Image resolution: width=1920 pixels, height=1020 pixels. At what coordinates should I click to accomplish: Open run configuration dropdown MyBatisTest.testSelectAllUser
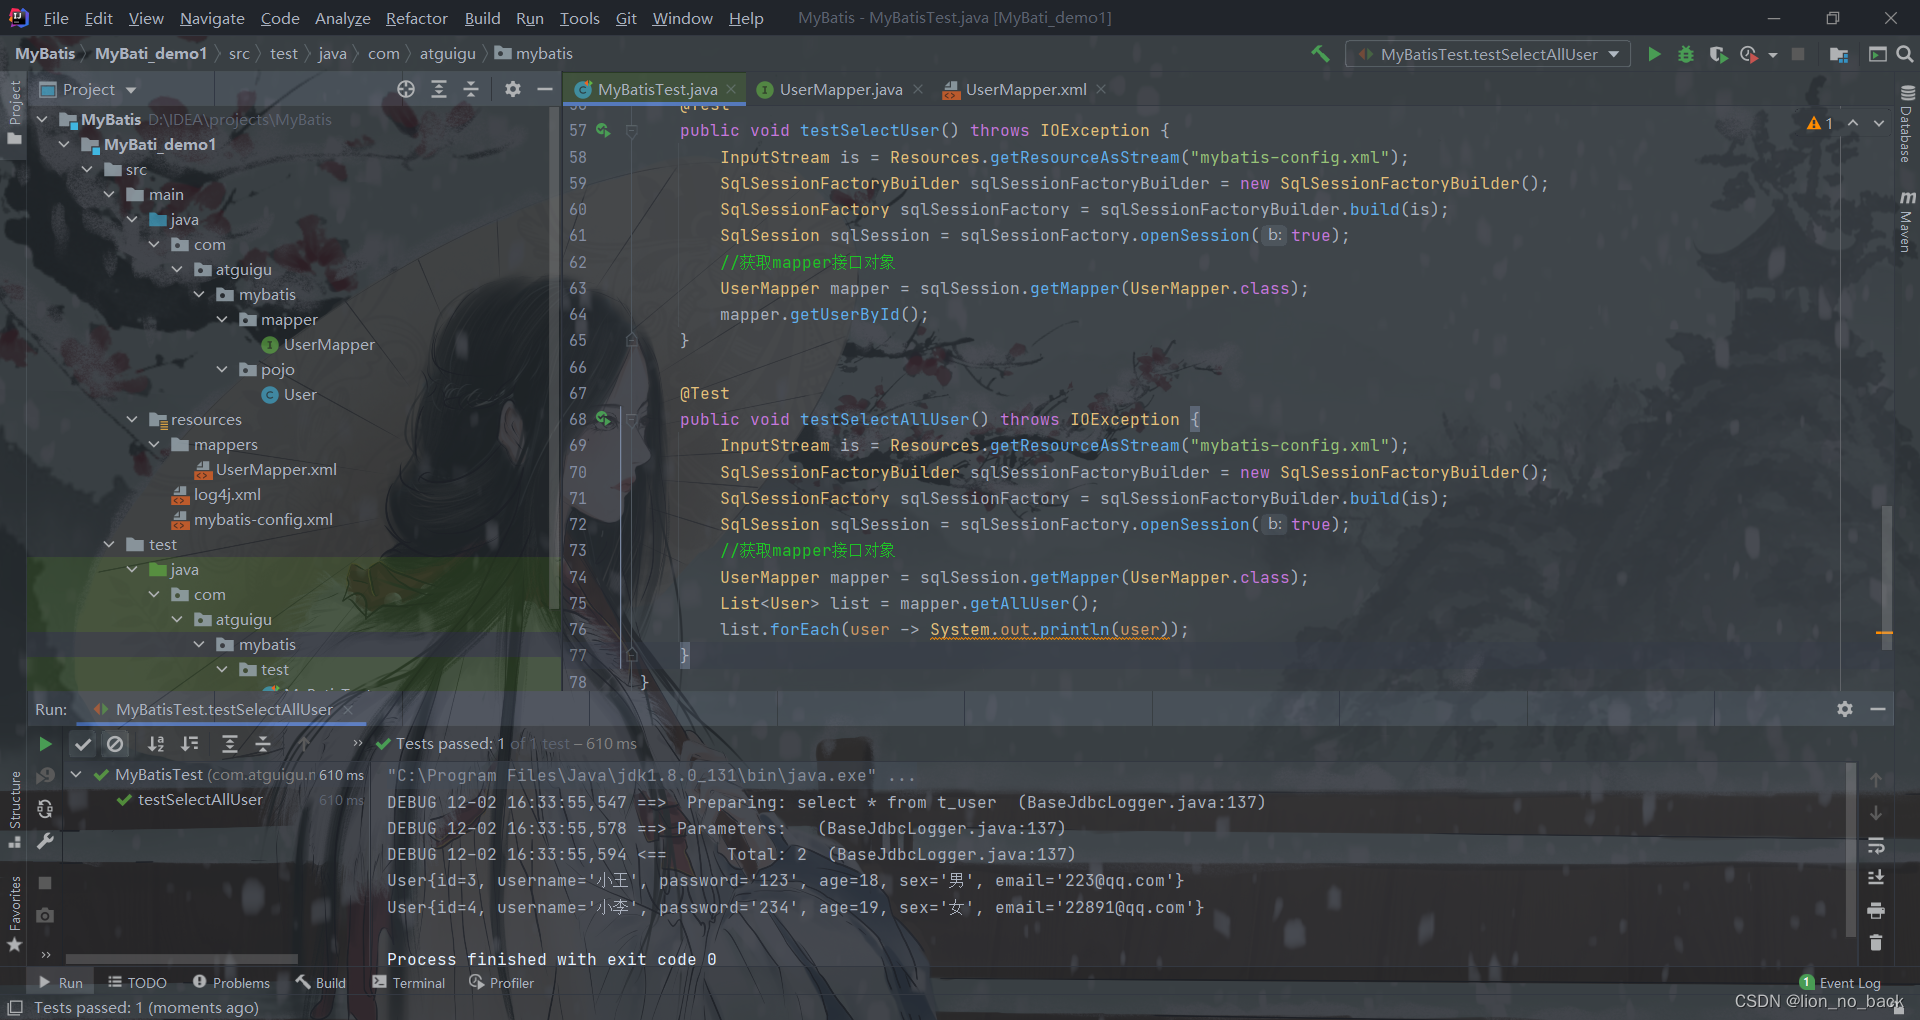pyautogui.click(x=1488, y=54)
